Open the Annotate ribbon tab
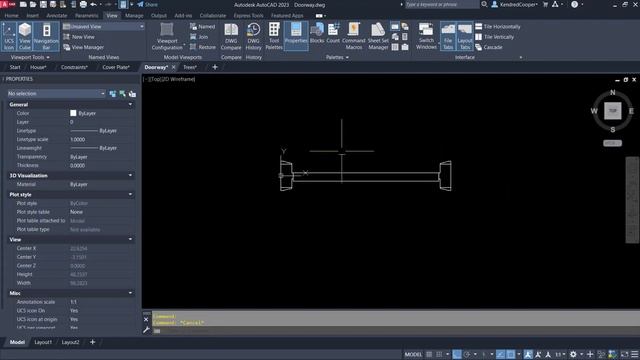Image resolution: width=640 pixels, height=360 pixels. coord(57,16)
